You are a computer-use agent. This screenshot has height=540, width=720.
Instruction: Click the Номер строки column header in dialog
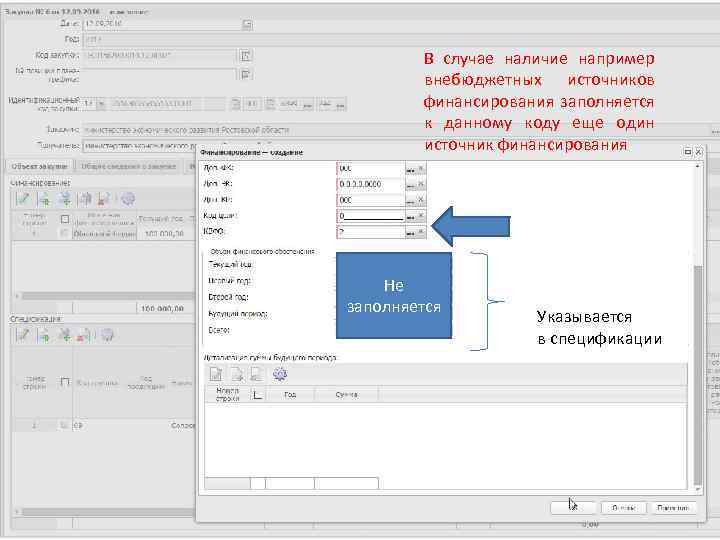click(x=228, y=394)
